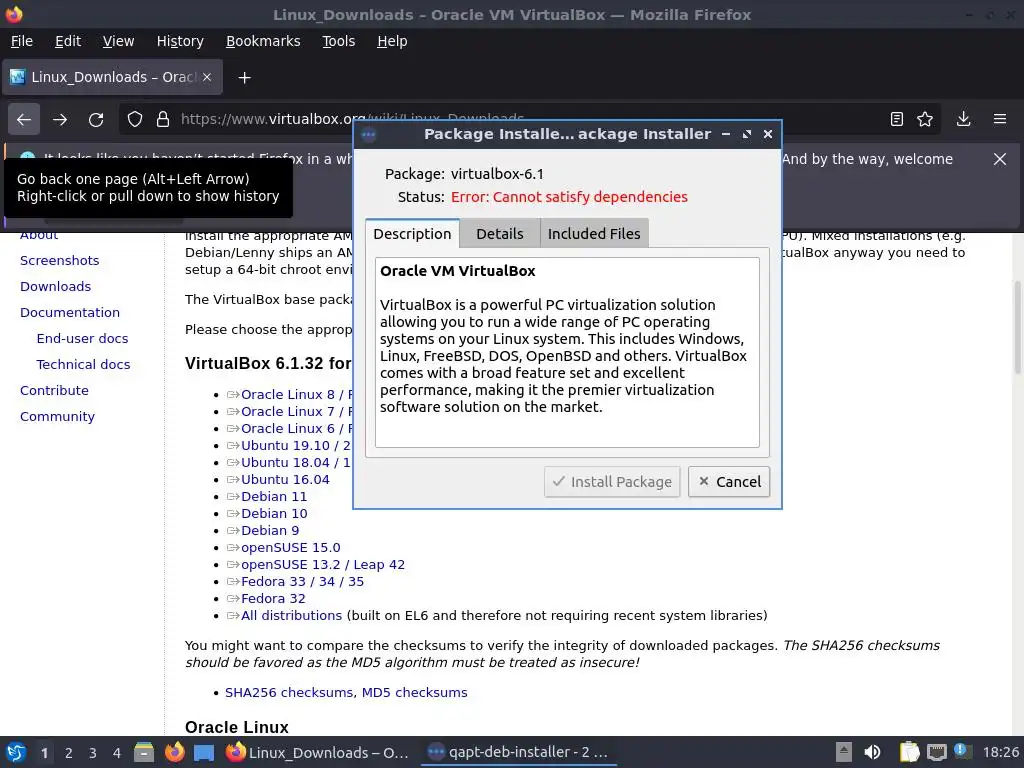
Task: Open the History menu
Action: point(180,41)
